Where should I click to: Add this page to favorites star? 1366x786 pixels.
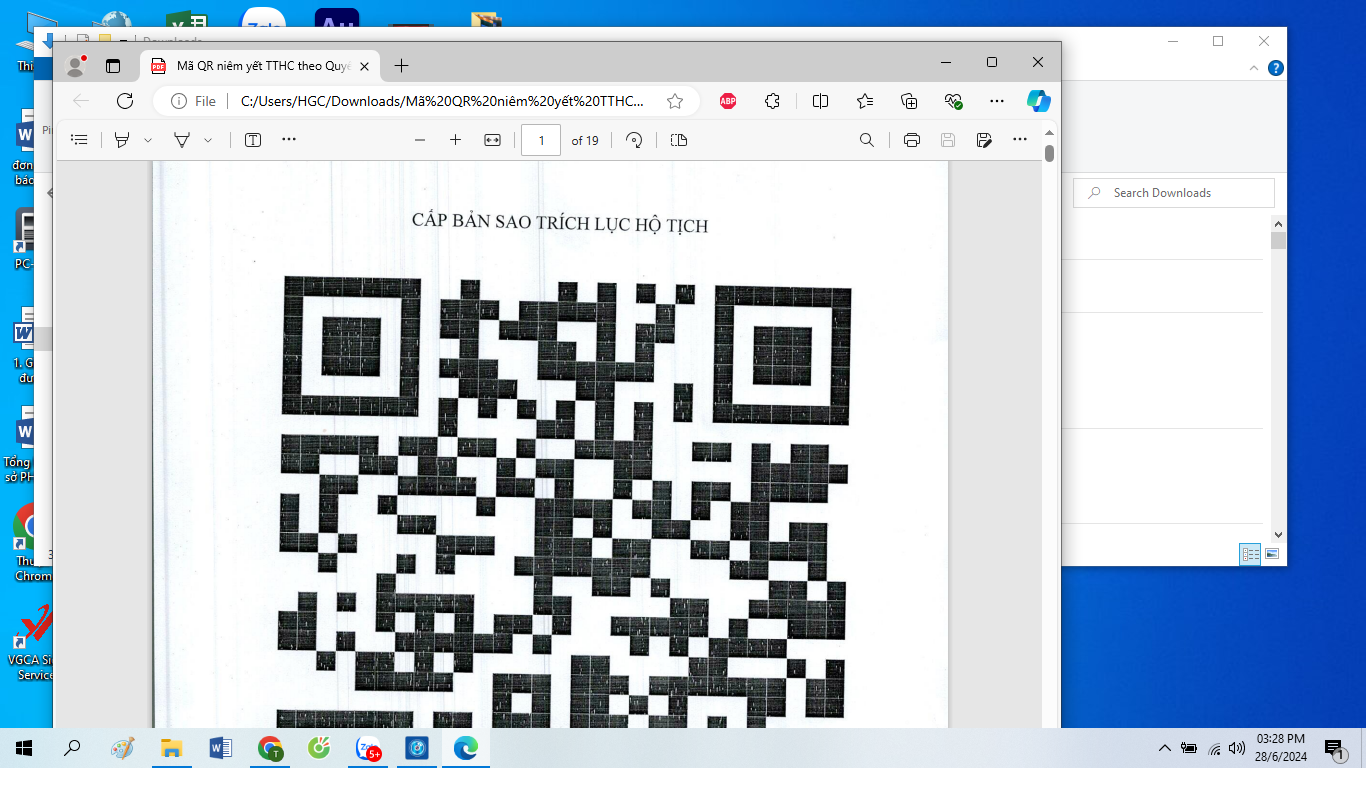[x=675, y=101]
